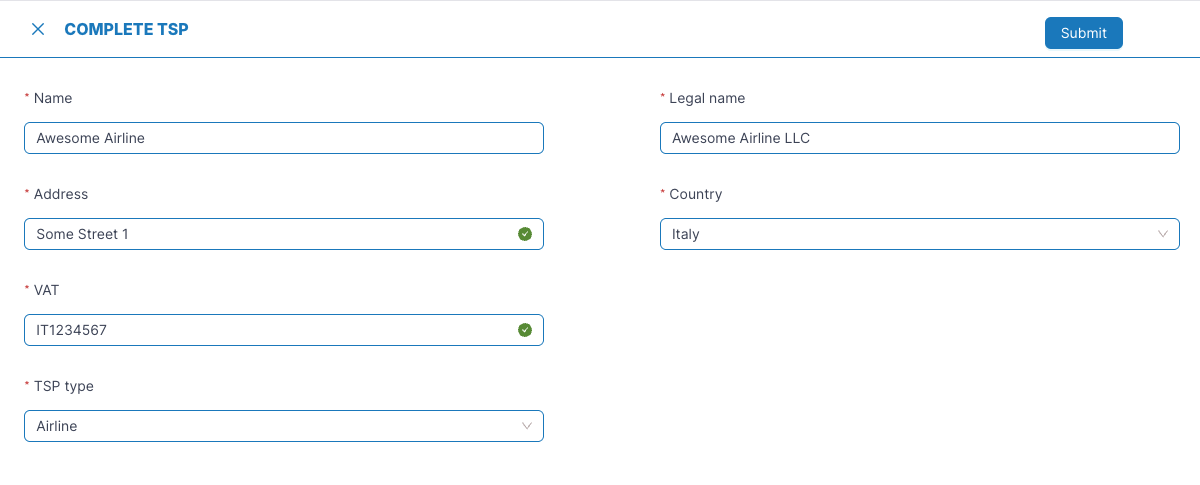
Task: Close the Complete TSP form
Action: coord(38,29)
